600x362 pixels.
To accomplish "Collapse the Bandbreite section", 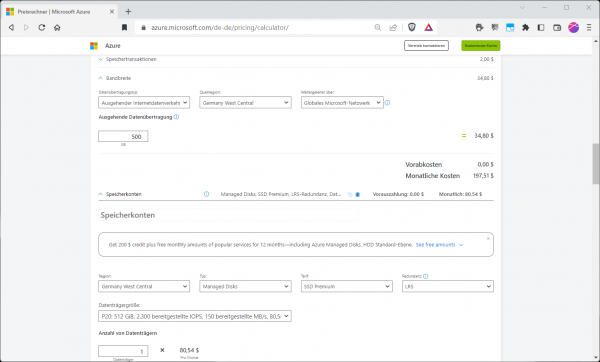I will click(x=115, y=78).
